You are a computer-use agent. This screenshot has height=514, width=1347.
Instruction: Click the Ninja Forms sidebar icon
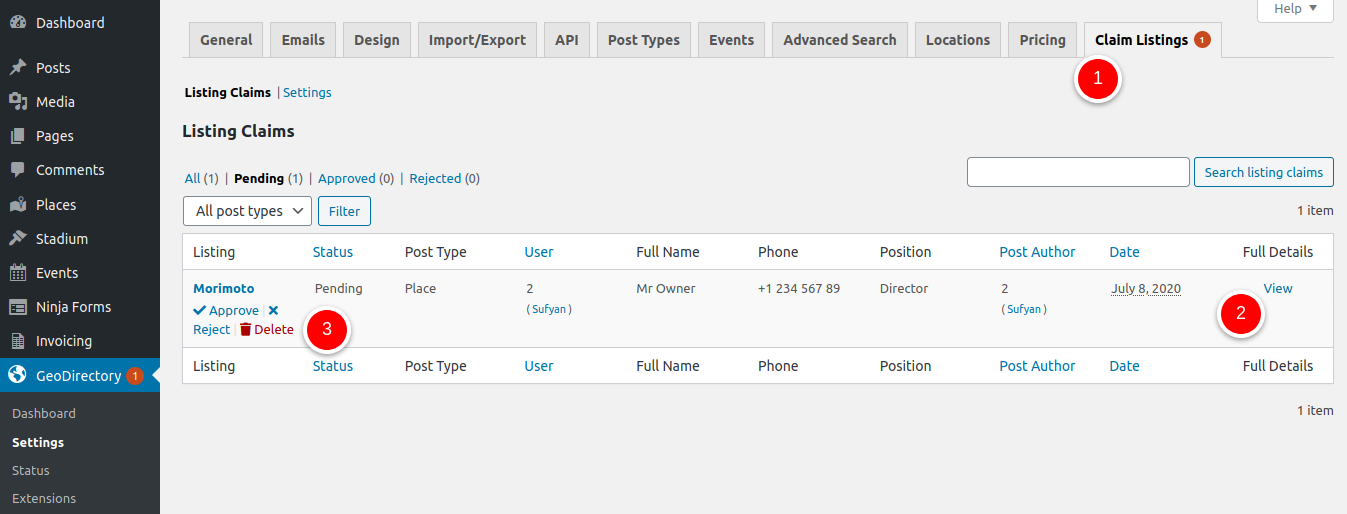pos(18,307)
